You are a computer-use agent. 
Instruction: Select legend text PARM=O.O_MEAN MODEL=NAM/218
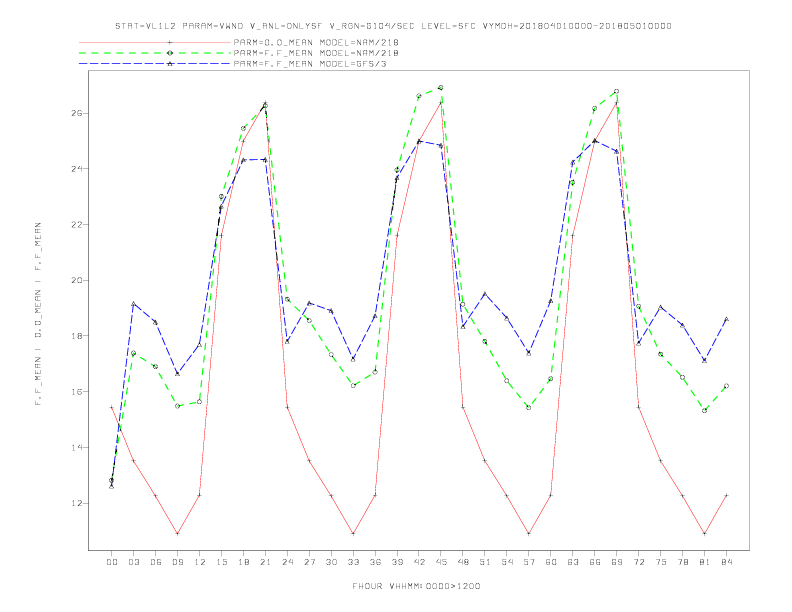[316, 42]
